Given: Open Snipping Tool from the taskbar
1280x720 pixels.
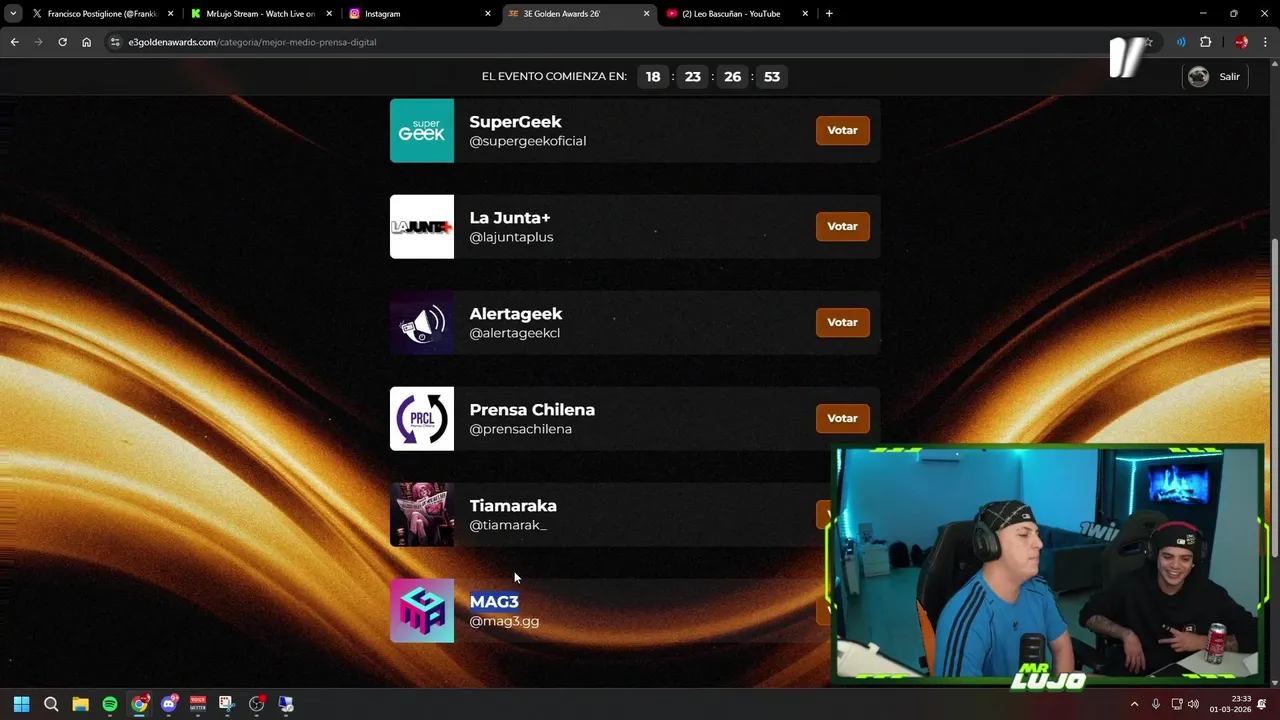Looking at the screenshot, I should [x=227, y=704].
